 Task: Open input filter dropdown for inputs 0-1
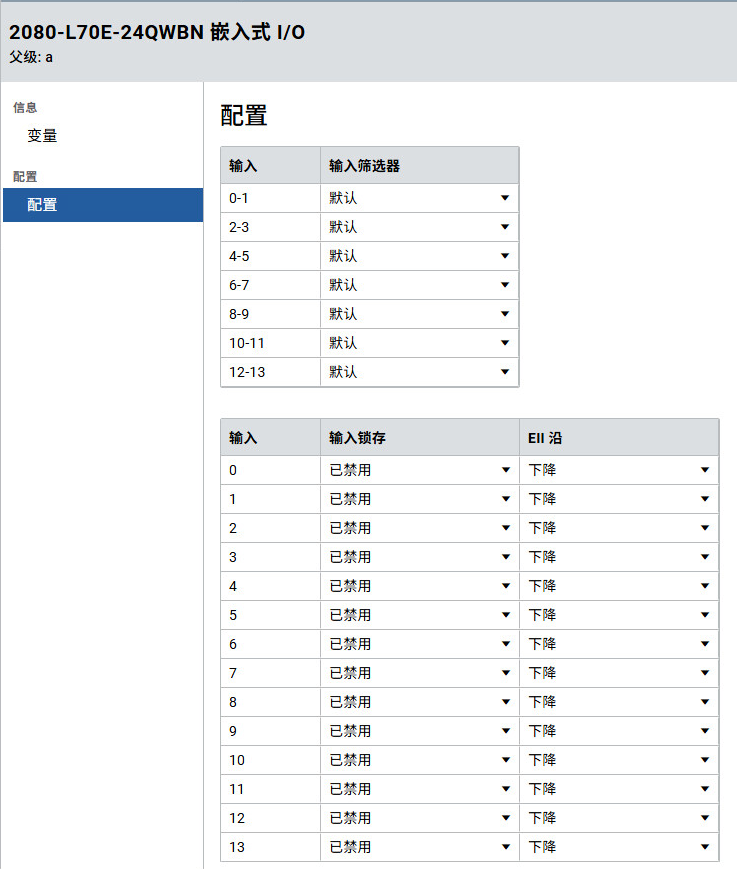419,198
